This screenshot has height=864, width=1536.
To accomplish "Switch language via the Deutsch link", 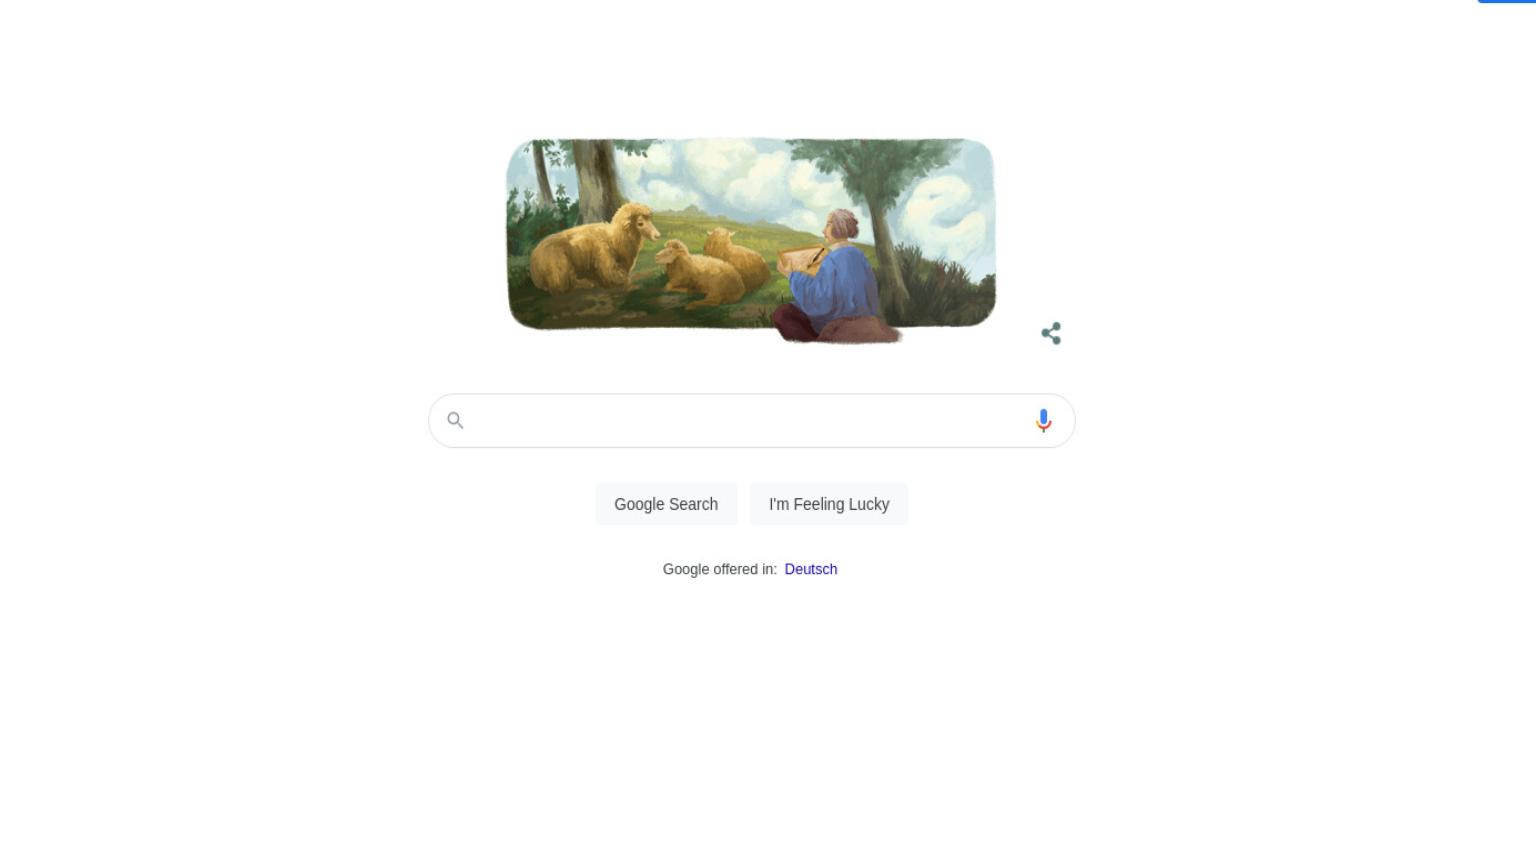I will [x=811, y=569].
